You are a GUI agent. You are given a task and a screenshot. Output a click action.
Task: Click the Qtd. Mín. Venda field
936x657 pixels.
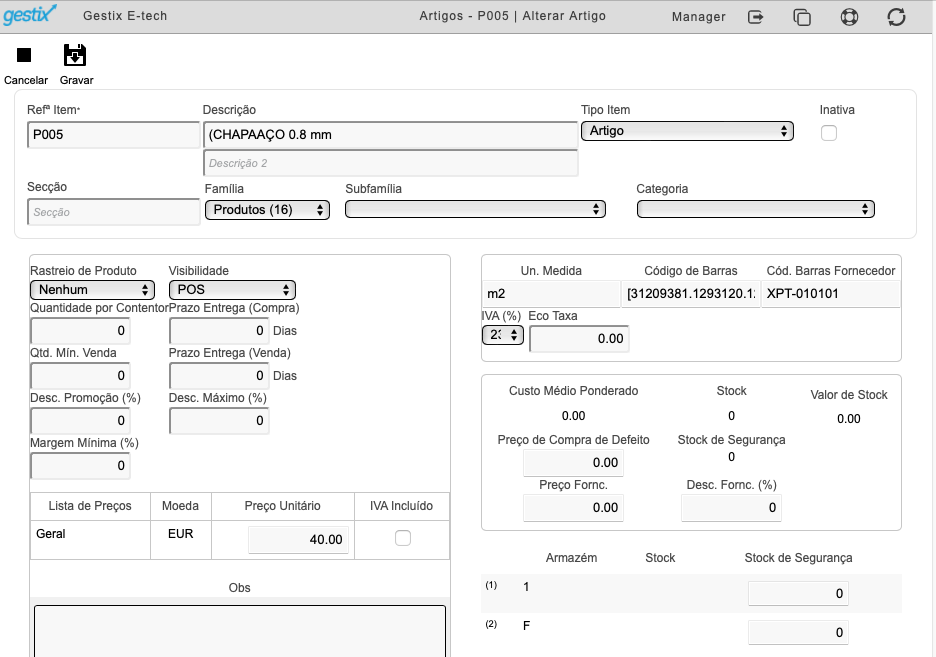click(x=80, y=375)
